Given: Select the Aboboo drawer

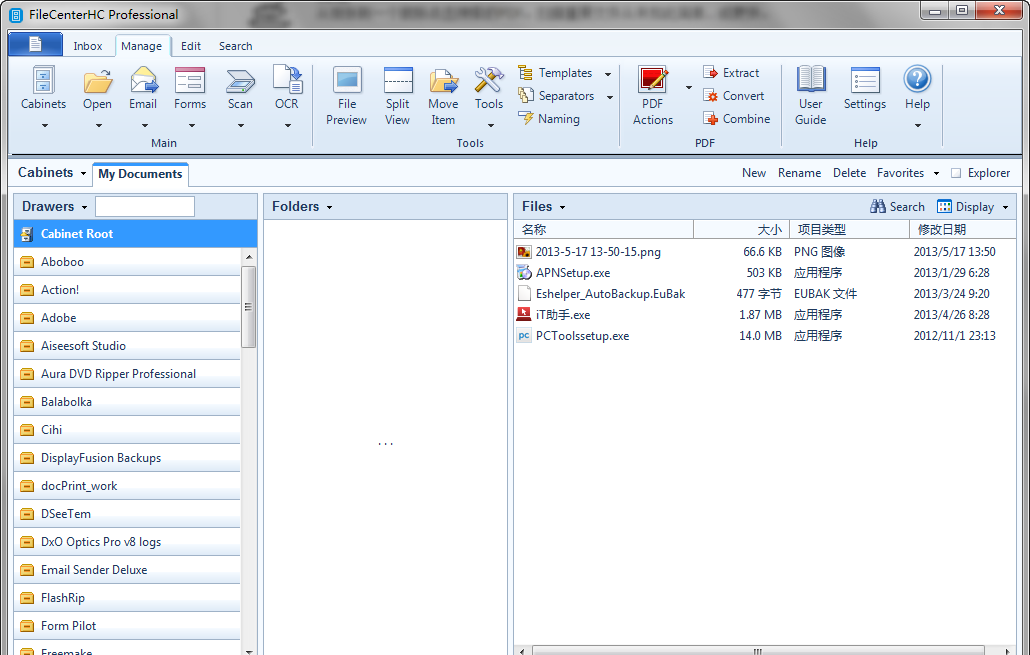Looking at the screenshot, I should click(127, 261).
